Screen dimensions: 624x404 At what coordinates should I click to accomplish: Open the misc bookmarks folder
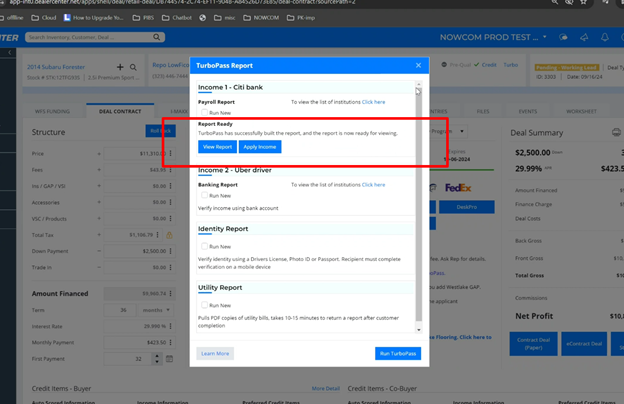tap(225, 18)
